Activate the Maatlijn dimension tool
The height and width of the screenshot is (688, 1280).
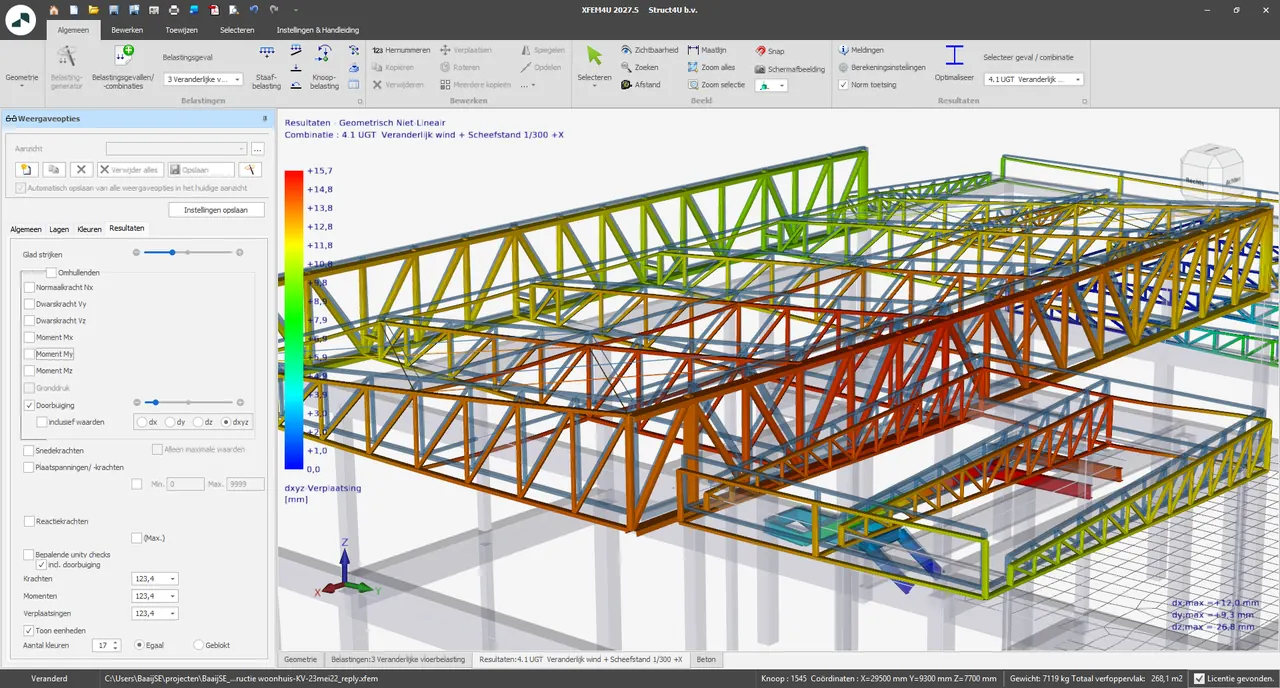(707, 50)
